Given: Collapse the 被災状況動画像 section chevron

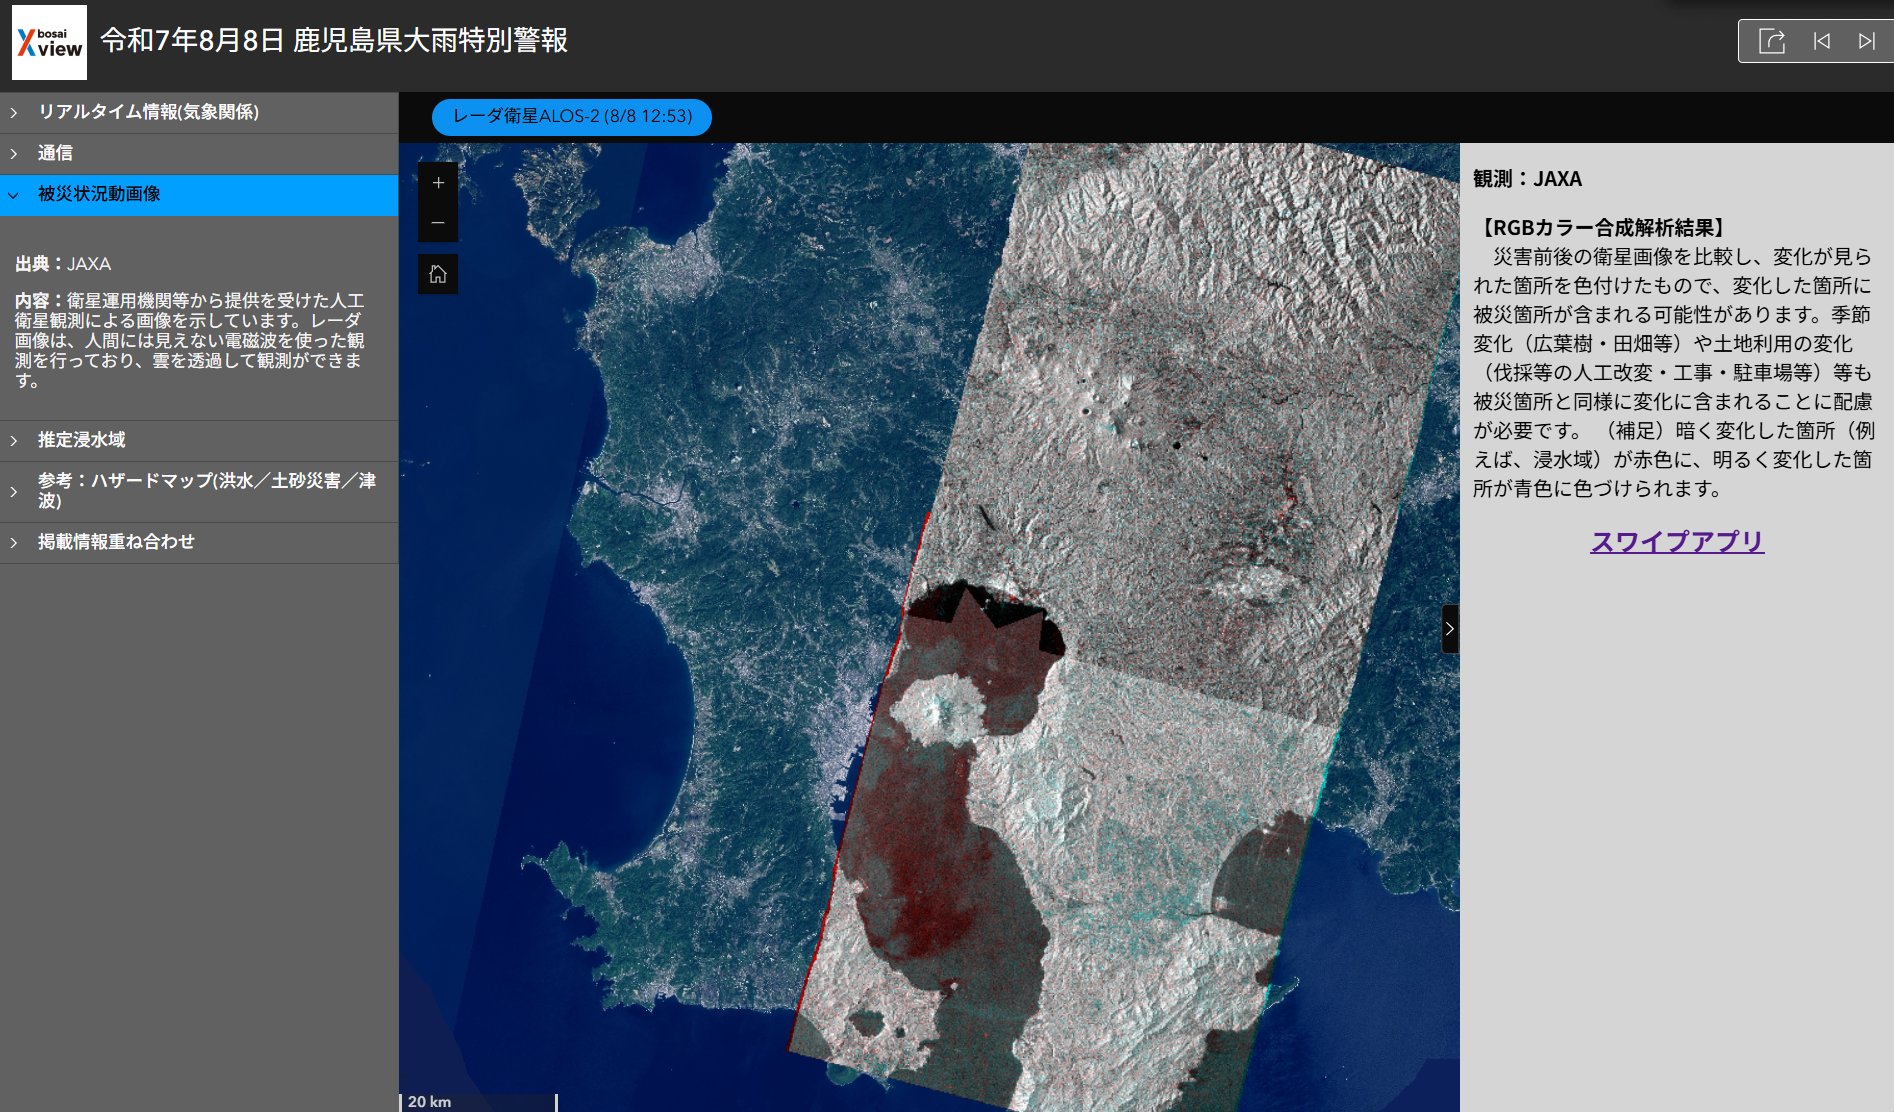Looking at the screenshot, I should coord(14,195).
